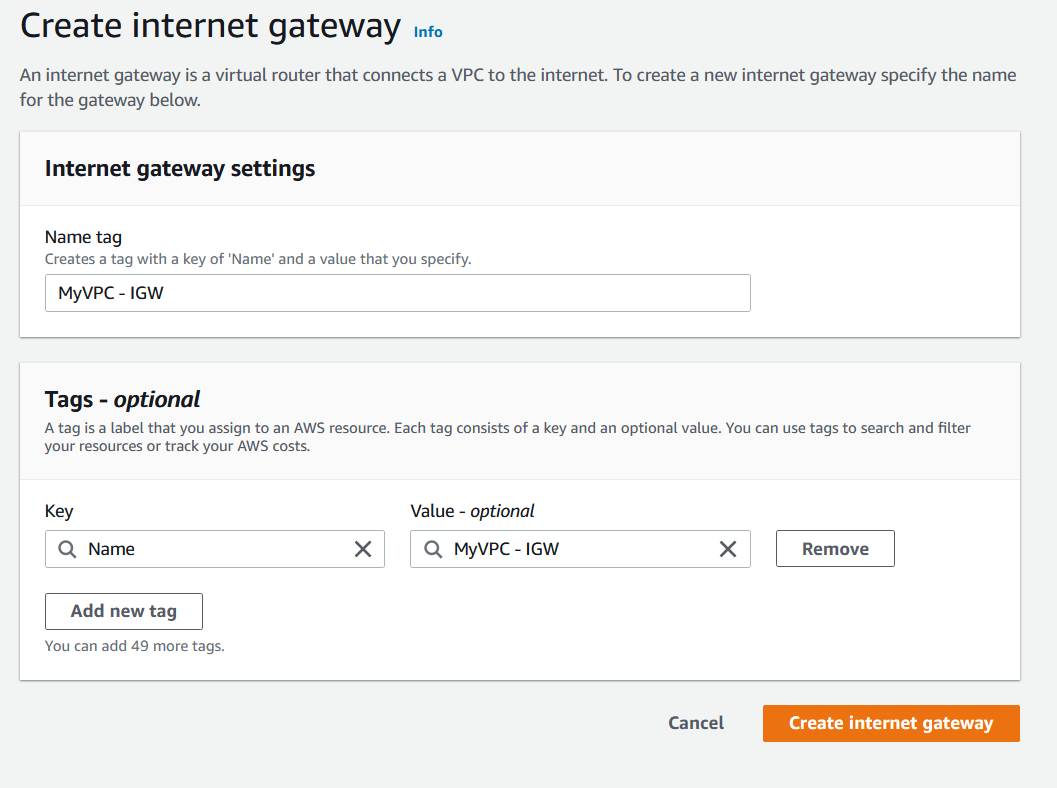Open the Info link beside page title
The image size is (1057, 788).
tap(428, 32)
